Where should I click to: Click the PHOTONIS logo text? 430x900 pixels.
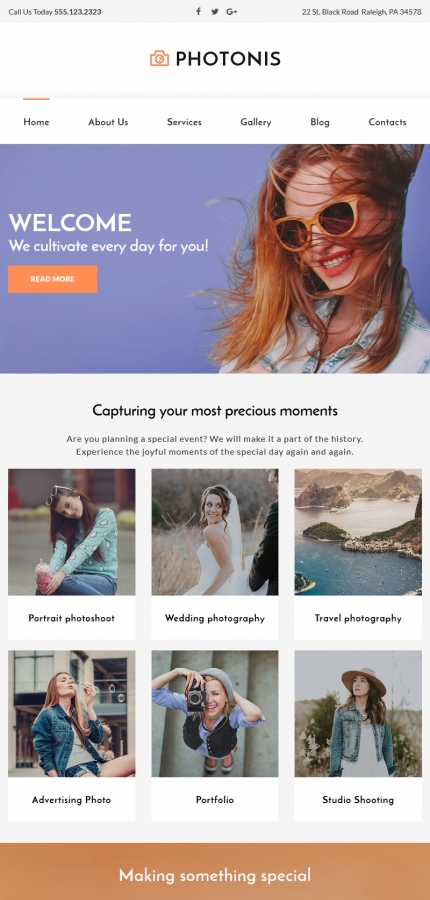pos(228,59)
